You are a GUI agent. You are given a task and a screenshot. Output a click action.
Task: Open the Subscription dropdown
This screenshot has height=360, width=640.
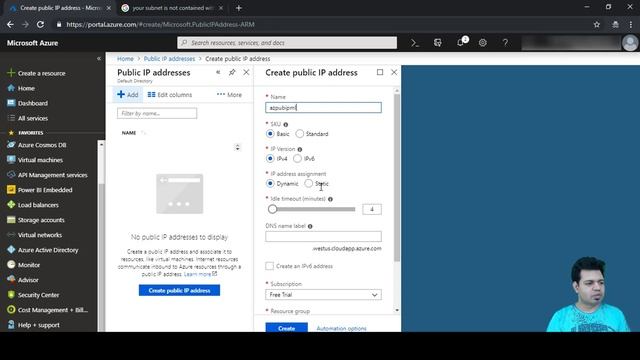[323, 295]
